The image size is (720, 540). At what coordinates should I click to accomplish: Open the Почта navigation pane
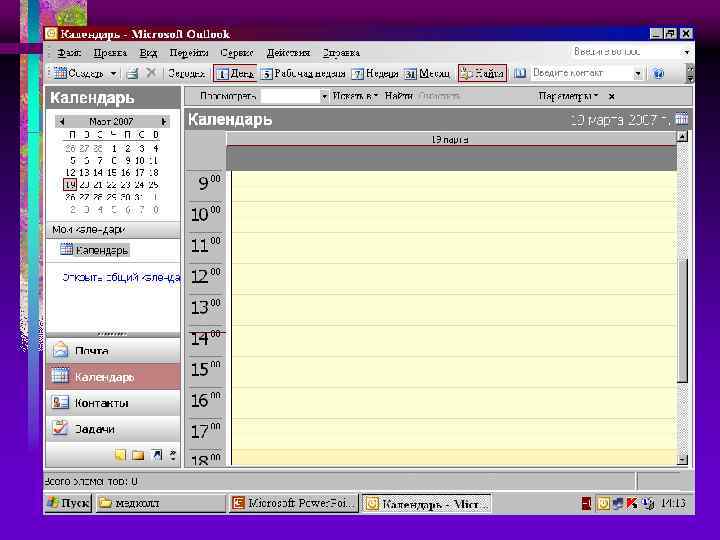[x=113, y=351]
